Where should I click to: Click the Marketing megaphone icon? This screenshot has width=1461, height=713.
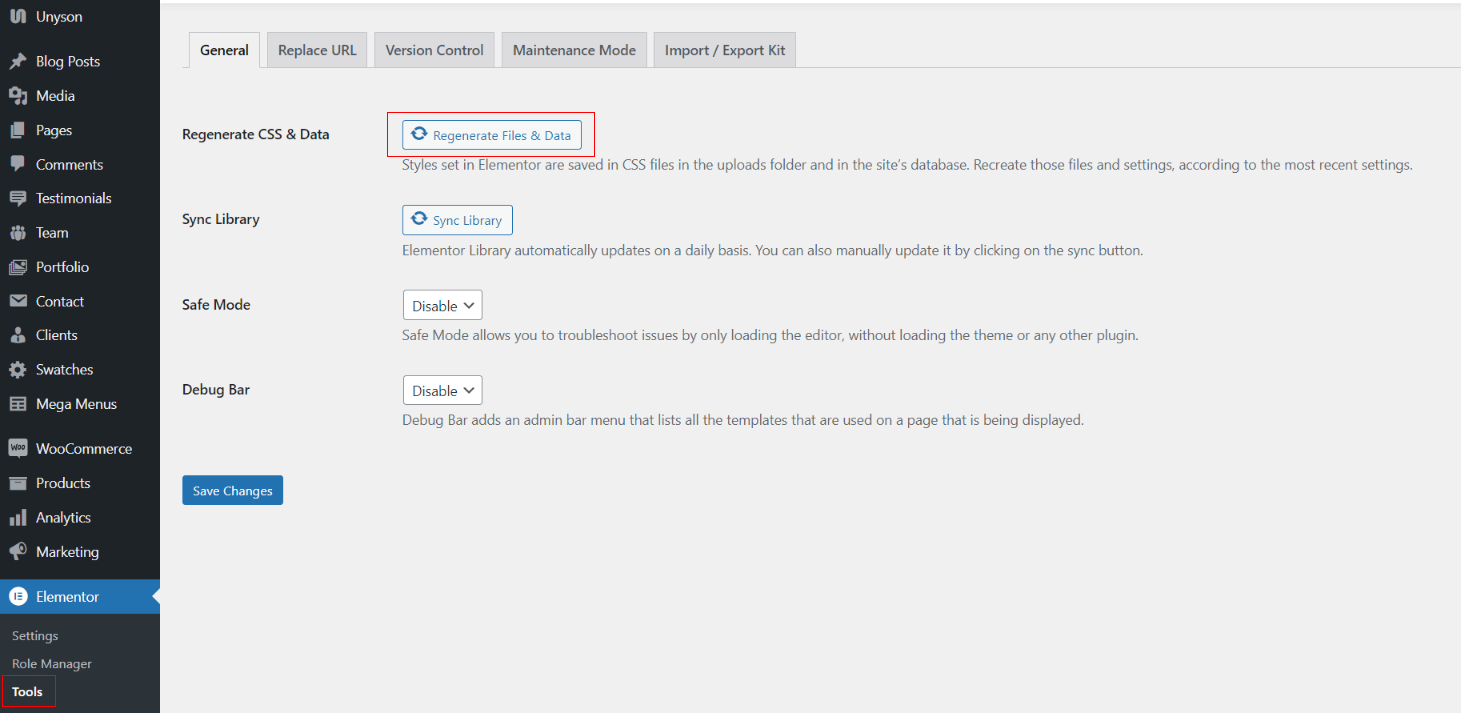pos(17,552)
